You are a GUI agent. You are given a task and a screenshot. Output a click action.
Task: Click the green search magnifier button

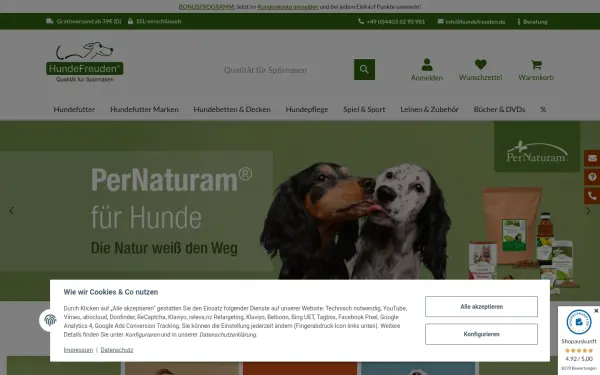point(364,69)
